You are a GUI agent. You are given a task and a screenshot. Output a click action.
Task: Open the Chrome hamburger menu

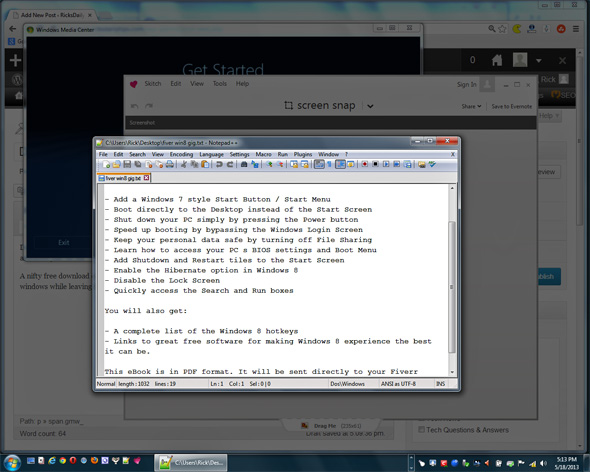[x=576, y=29]
